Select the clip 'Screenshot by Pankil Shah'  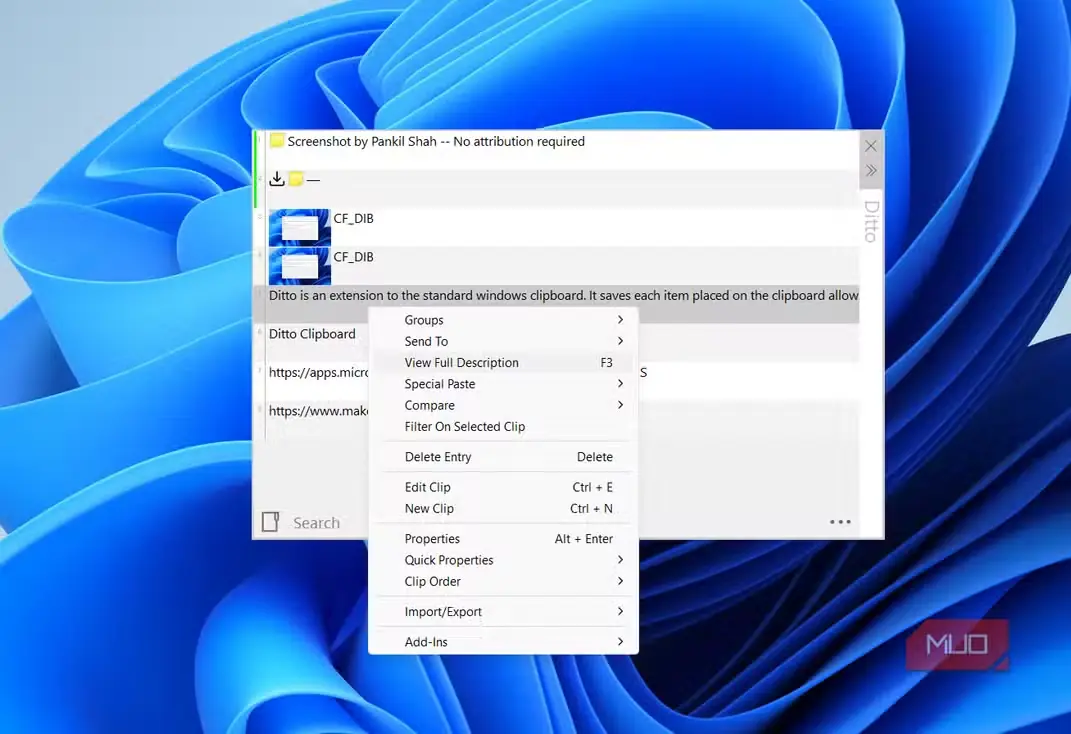[557, 149]
